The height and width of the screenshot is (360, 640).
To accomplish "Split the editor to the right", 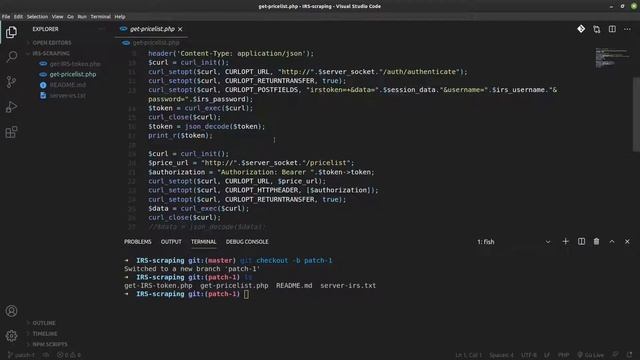I will [612, 29].
